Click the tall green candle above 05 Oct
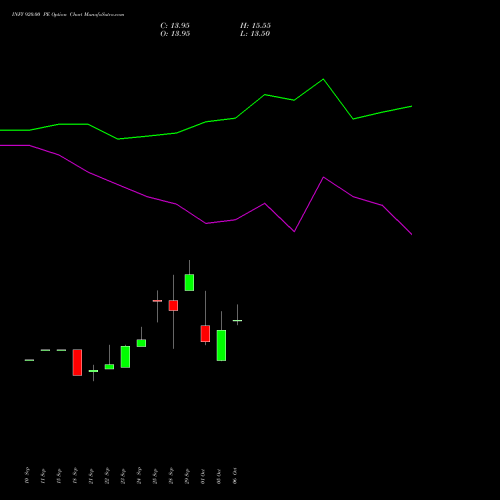Image resolution: width=500 pixels, height=500 pixels. tap(221, 345)
